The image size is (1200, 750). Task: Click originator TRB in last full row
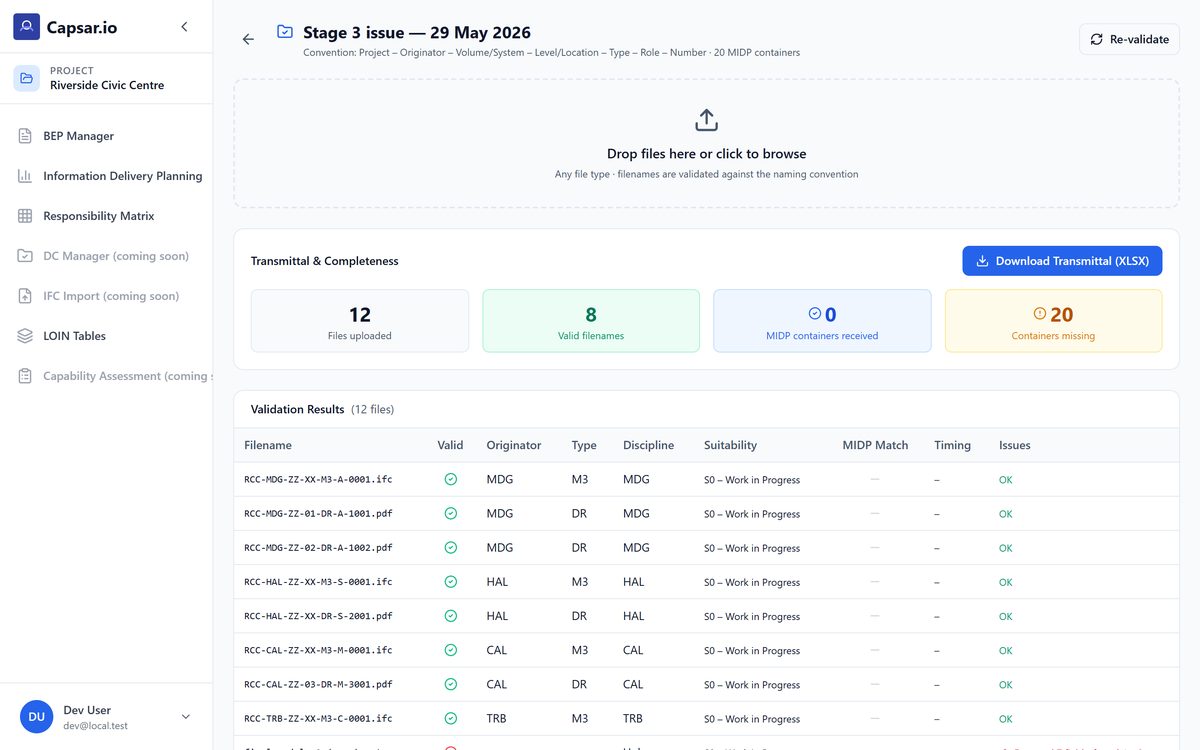(497, 719)
